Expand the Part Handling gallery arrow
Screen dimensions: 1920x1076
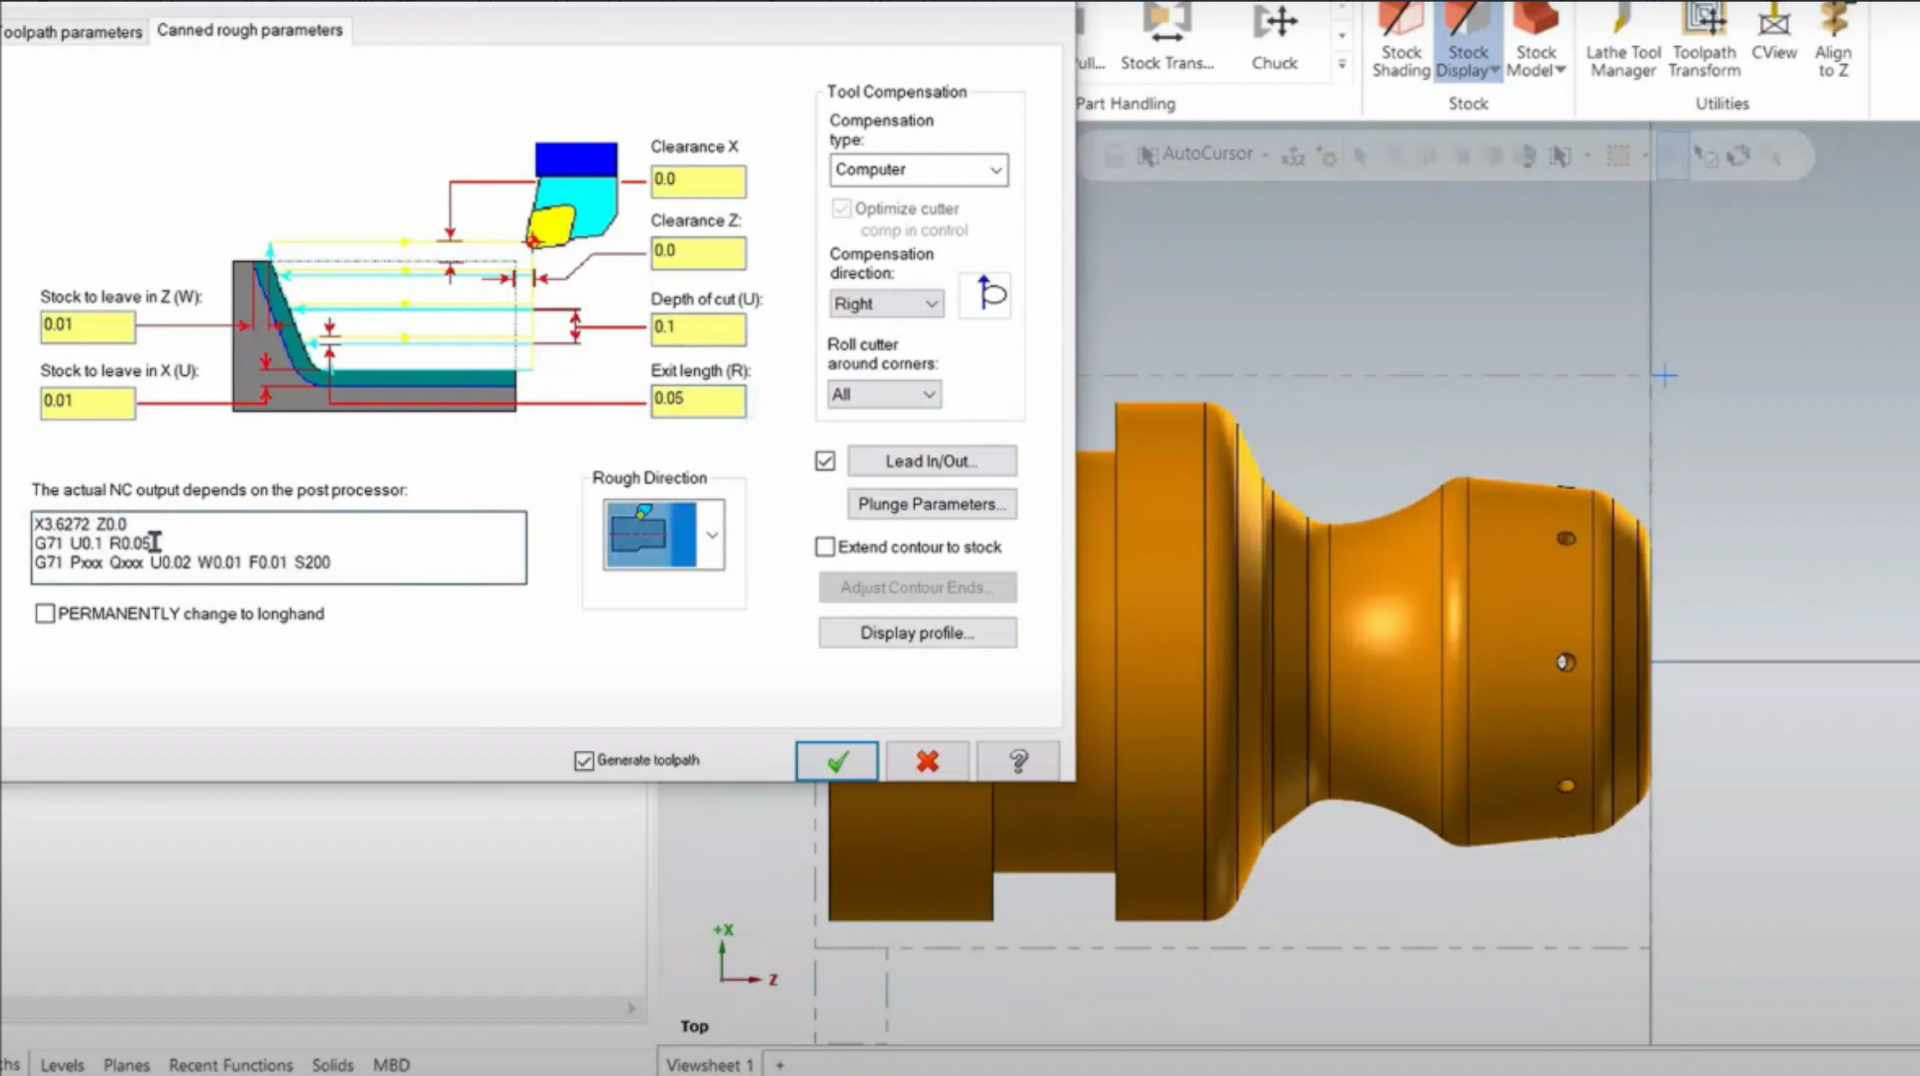pyautogui.click(x=1342, y=64)
